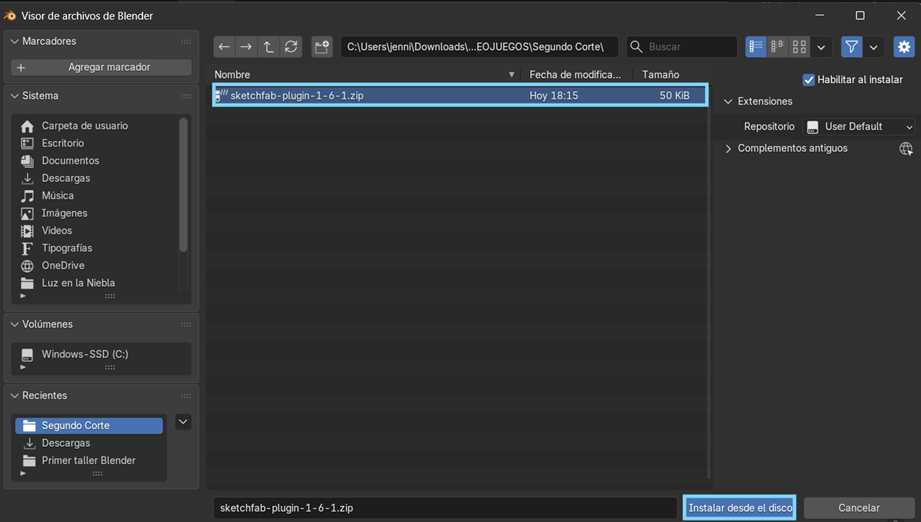
Task: Switch to horizontal list view
Action: (778, 47)
